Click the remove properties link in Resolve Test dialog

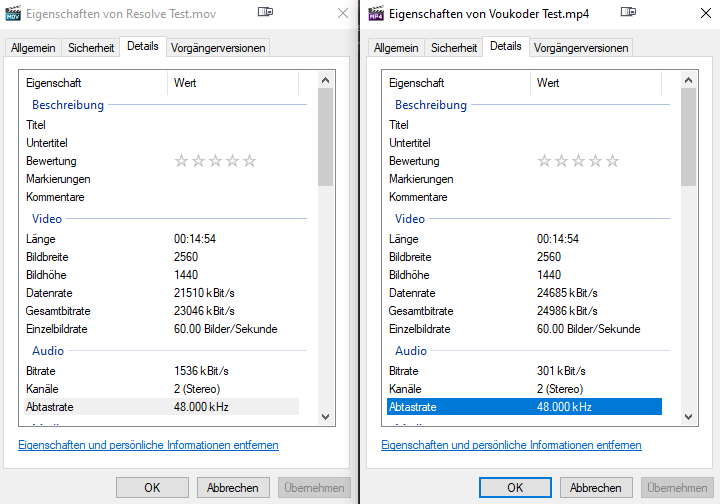[148, 445]
